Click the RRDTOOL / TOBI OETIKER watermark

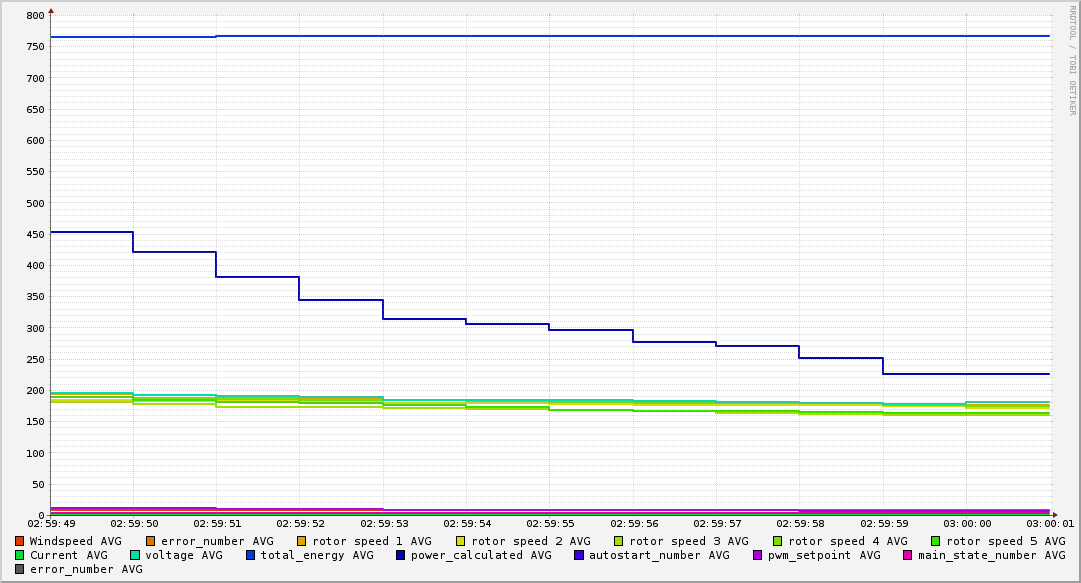coord(1072,60)
